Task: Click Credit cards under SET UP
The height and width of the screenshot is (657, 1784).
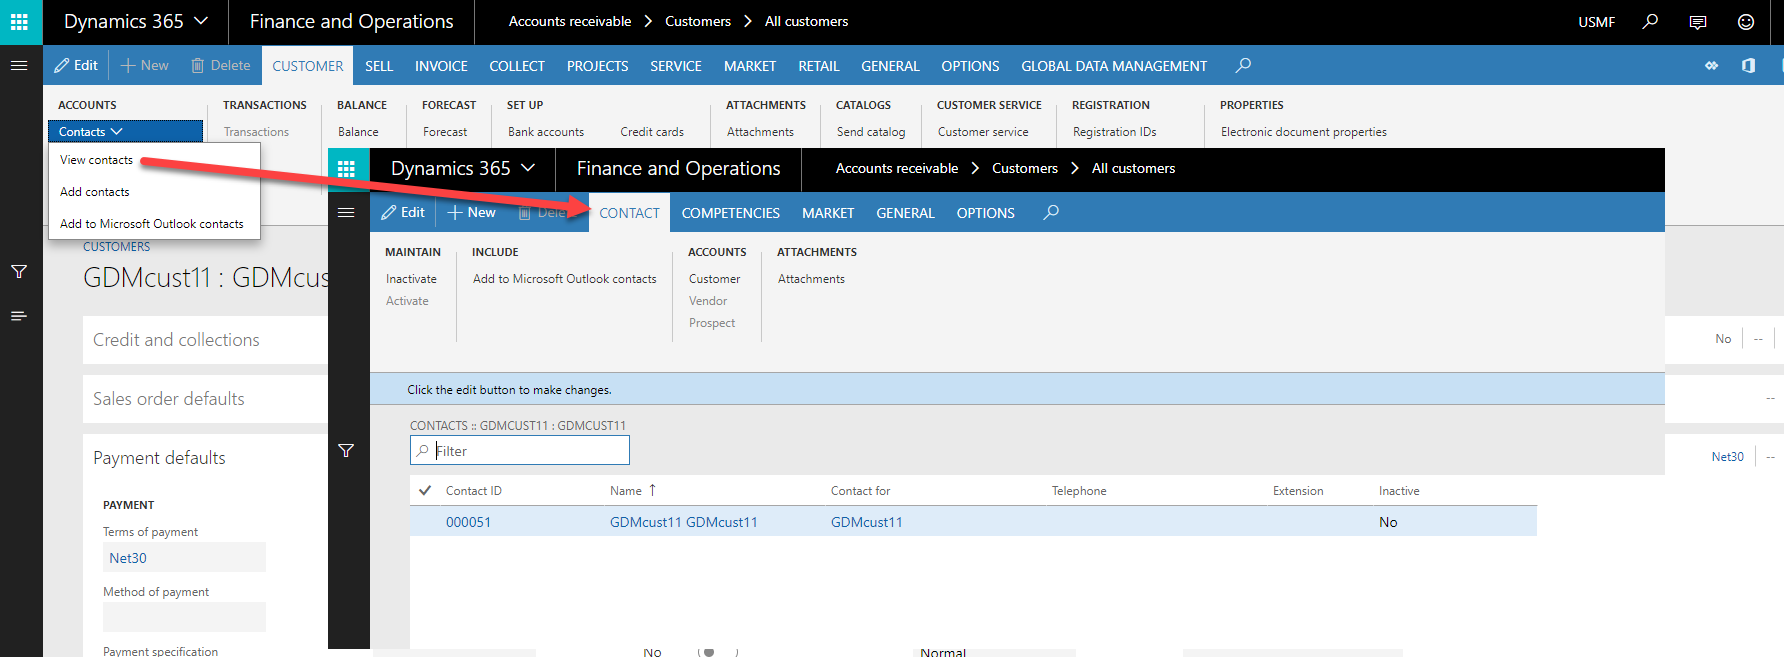Action: point(652,132)
